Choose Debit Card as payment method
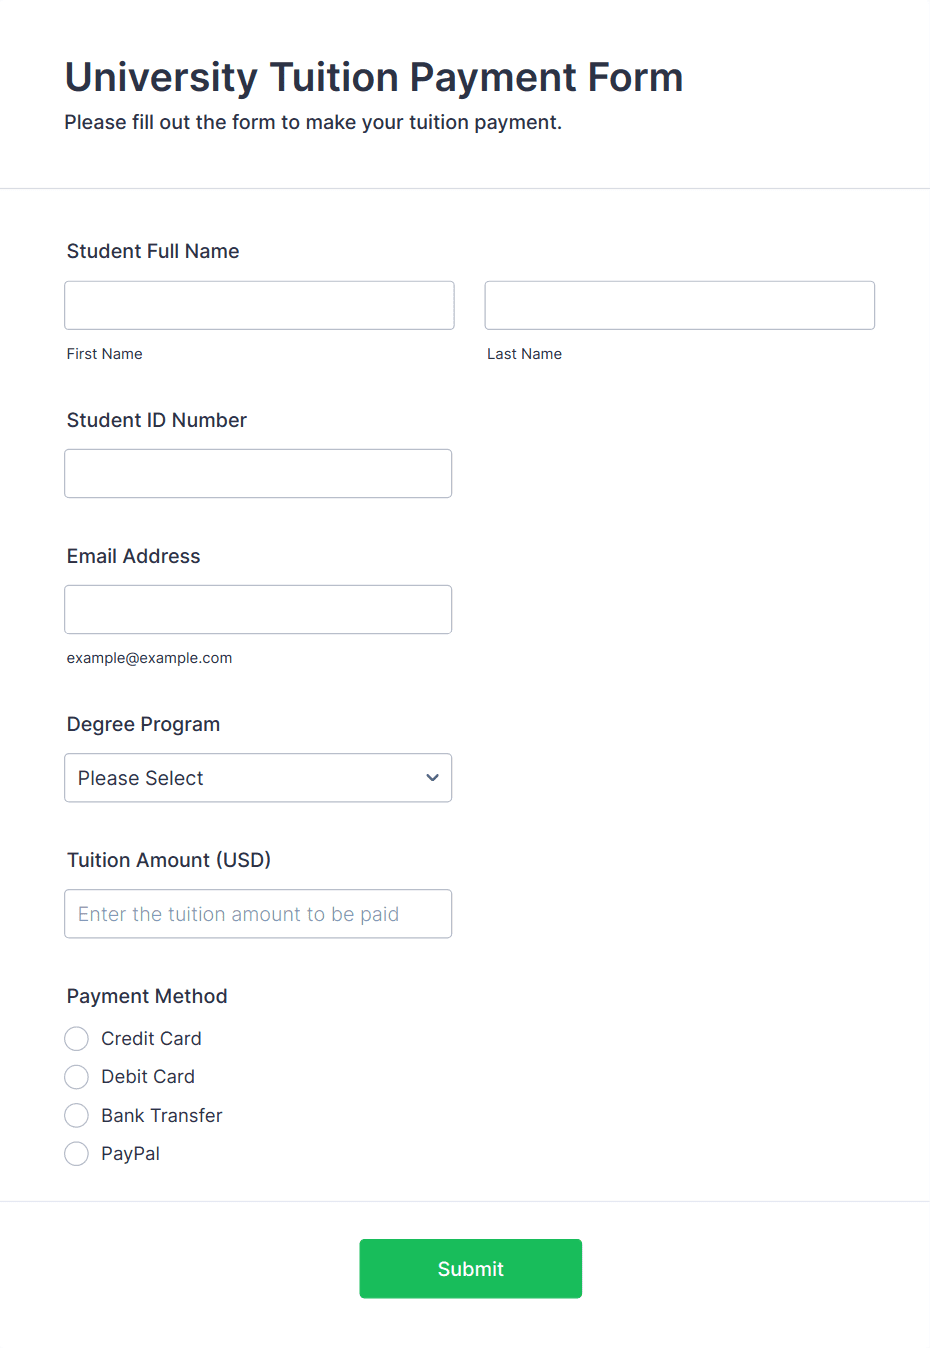This screenshot has height=1348, width=930. pyautogui.click(x=77, y=1077)
